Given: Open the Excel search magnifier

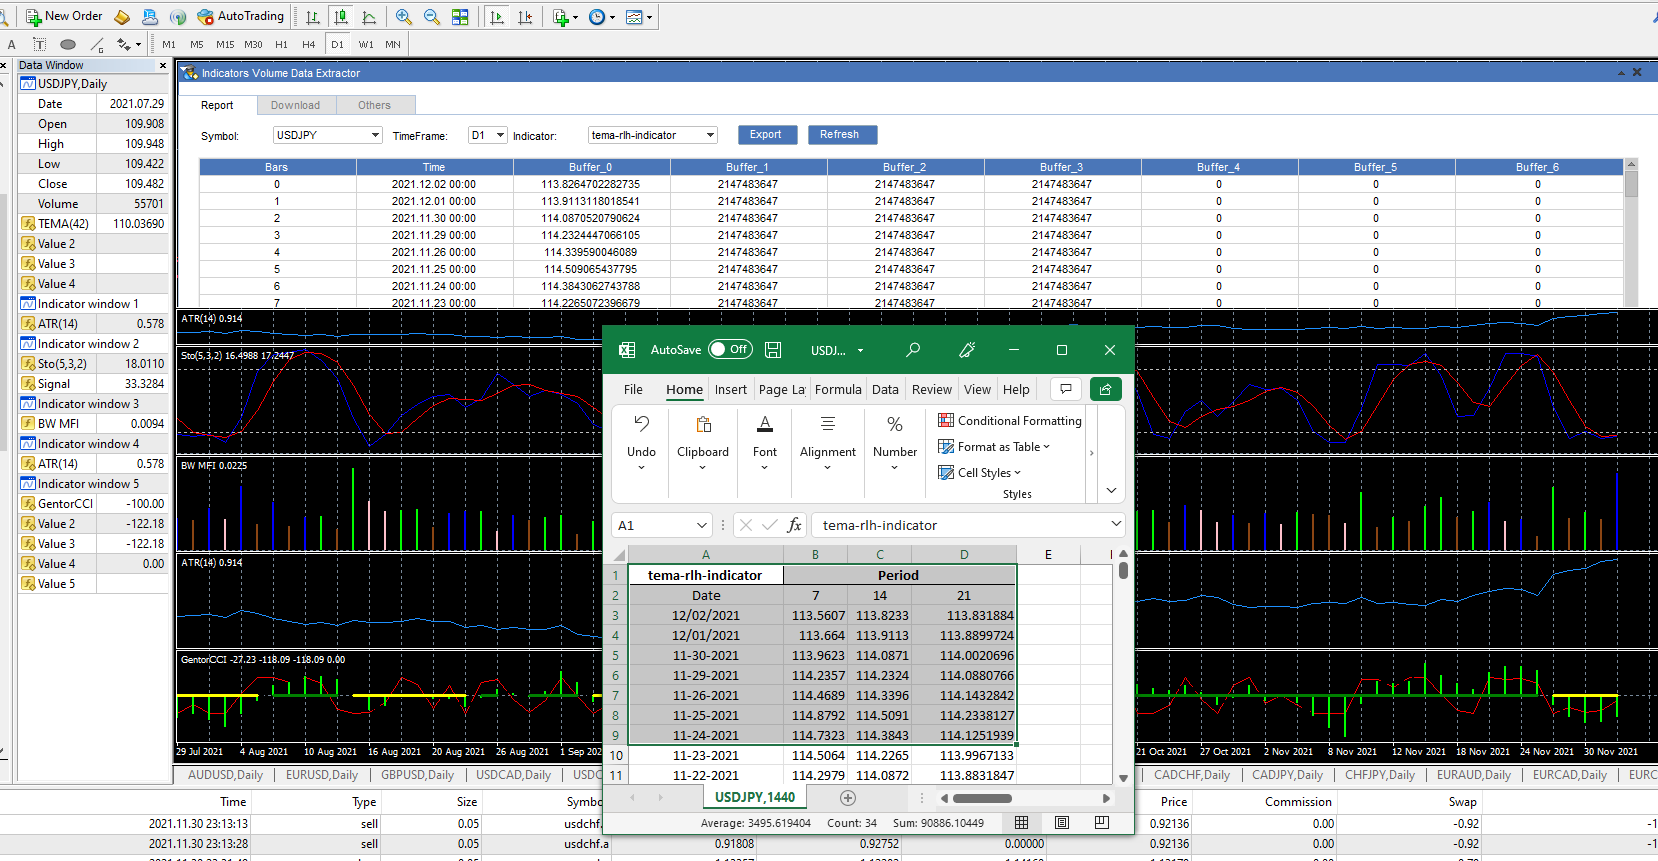Looking at the screenshot, I should [x=913, y=350].
